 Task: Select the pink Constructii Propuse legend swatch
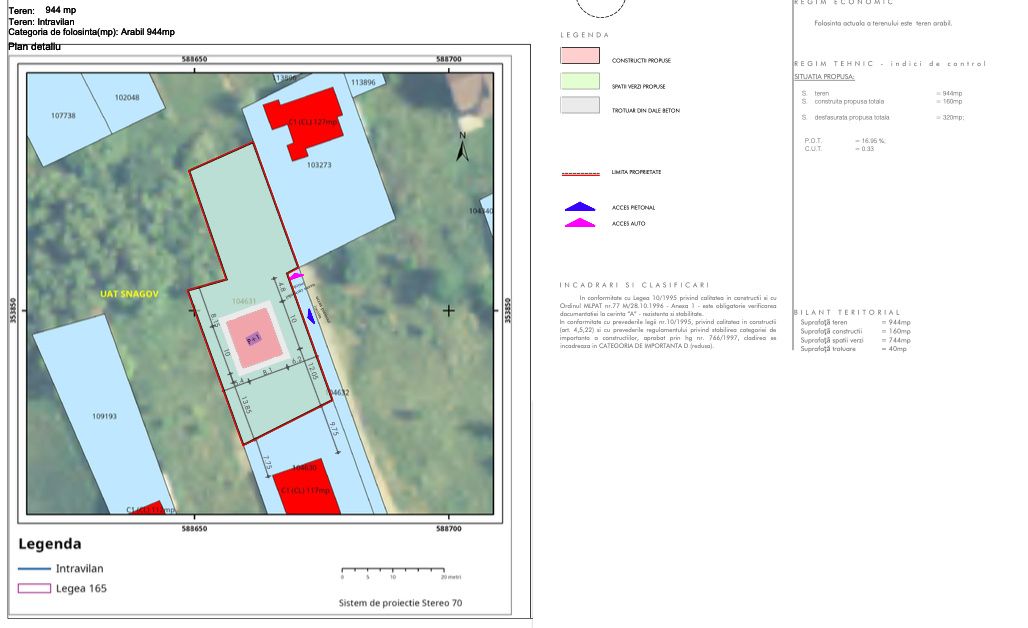579,55
